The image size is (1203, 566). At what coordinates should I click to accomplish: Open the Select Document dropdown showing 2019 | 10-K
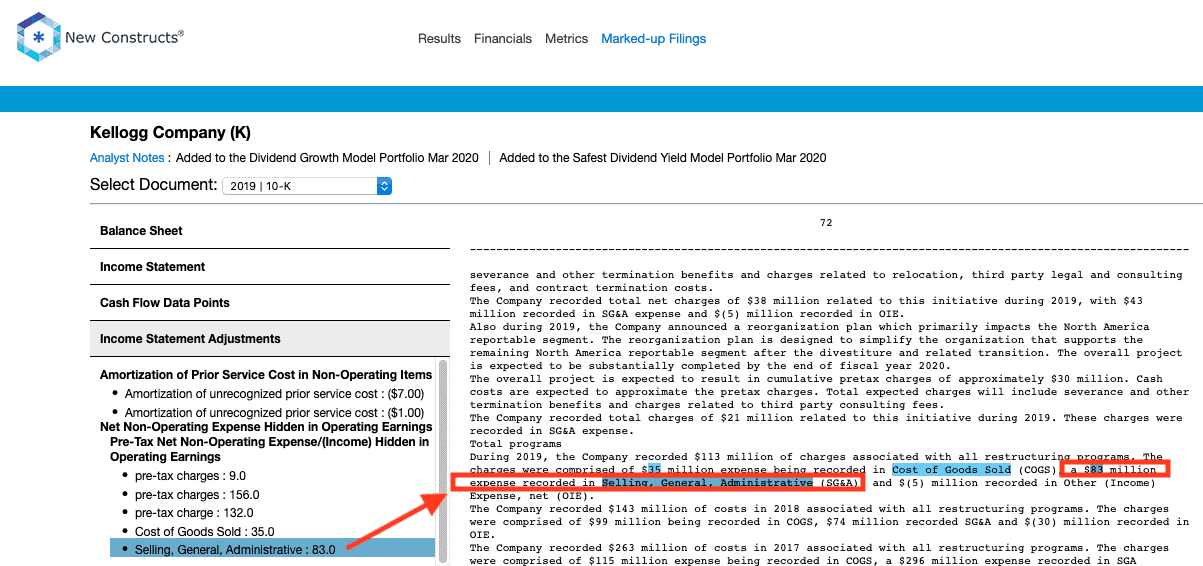(307, 186)
